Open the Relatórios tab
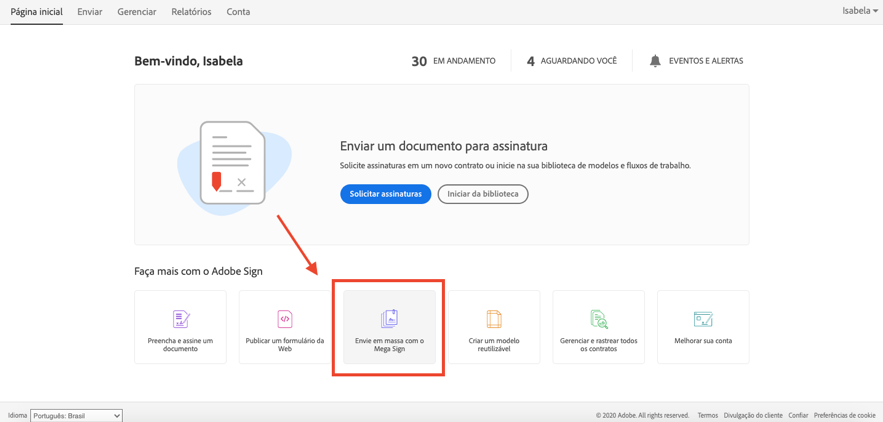 [x=191, y=12]
